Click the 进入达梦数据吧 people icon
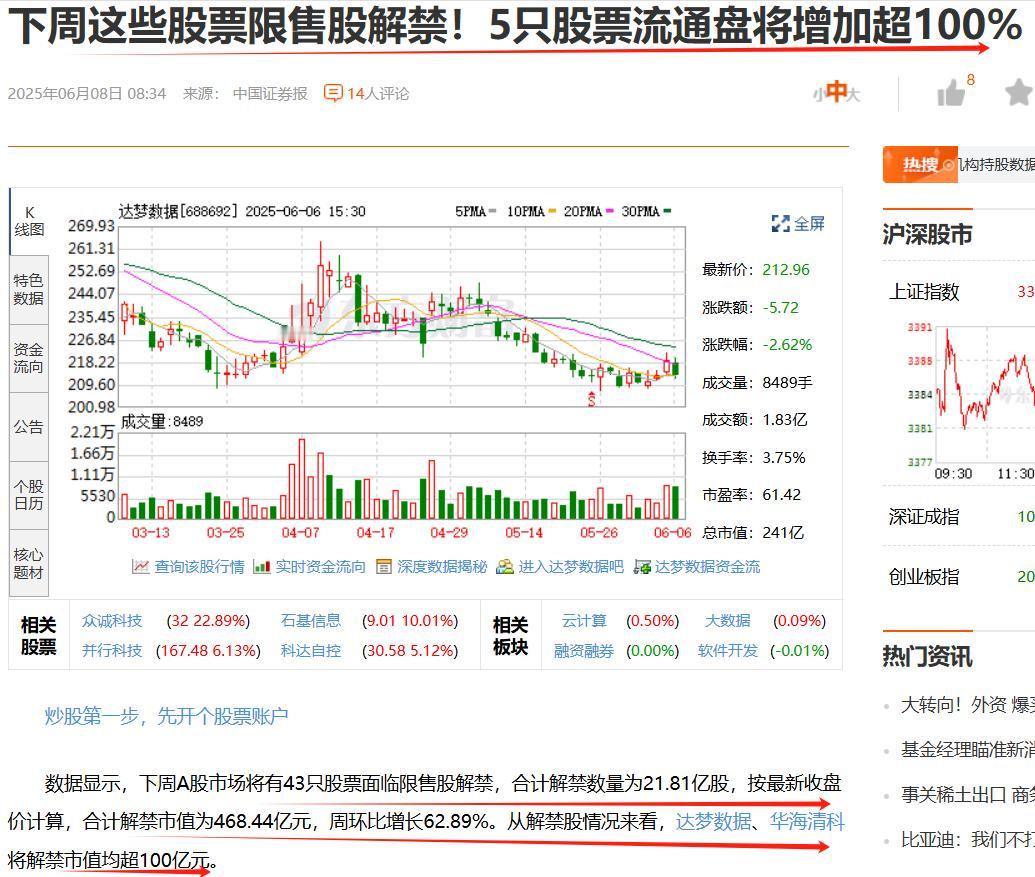 tap(505, 566)
